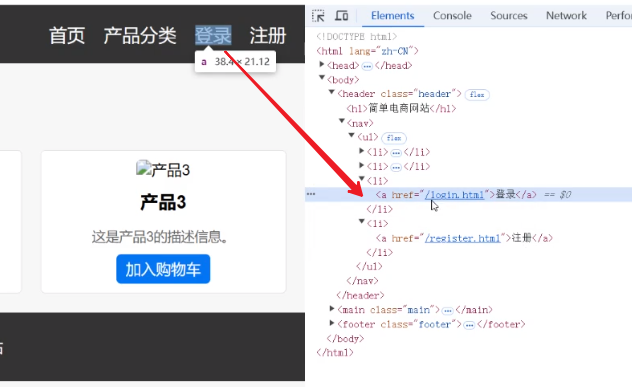The height and width of the screenshot is (387, 632).
Task: Click the 登录 navigation link
Action: click(213, 35)
